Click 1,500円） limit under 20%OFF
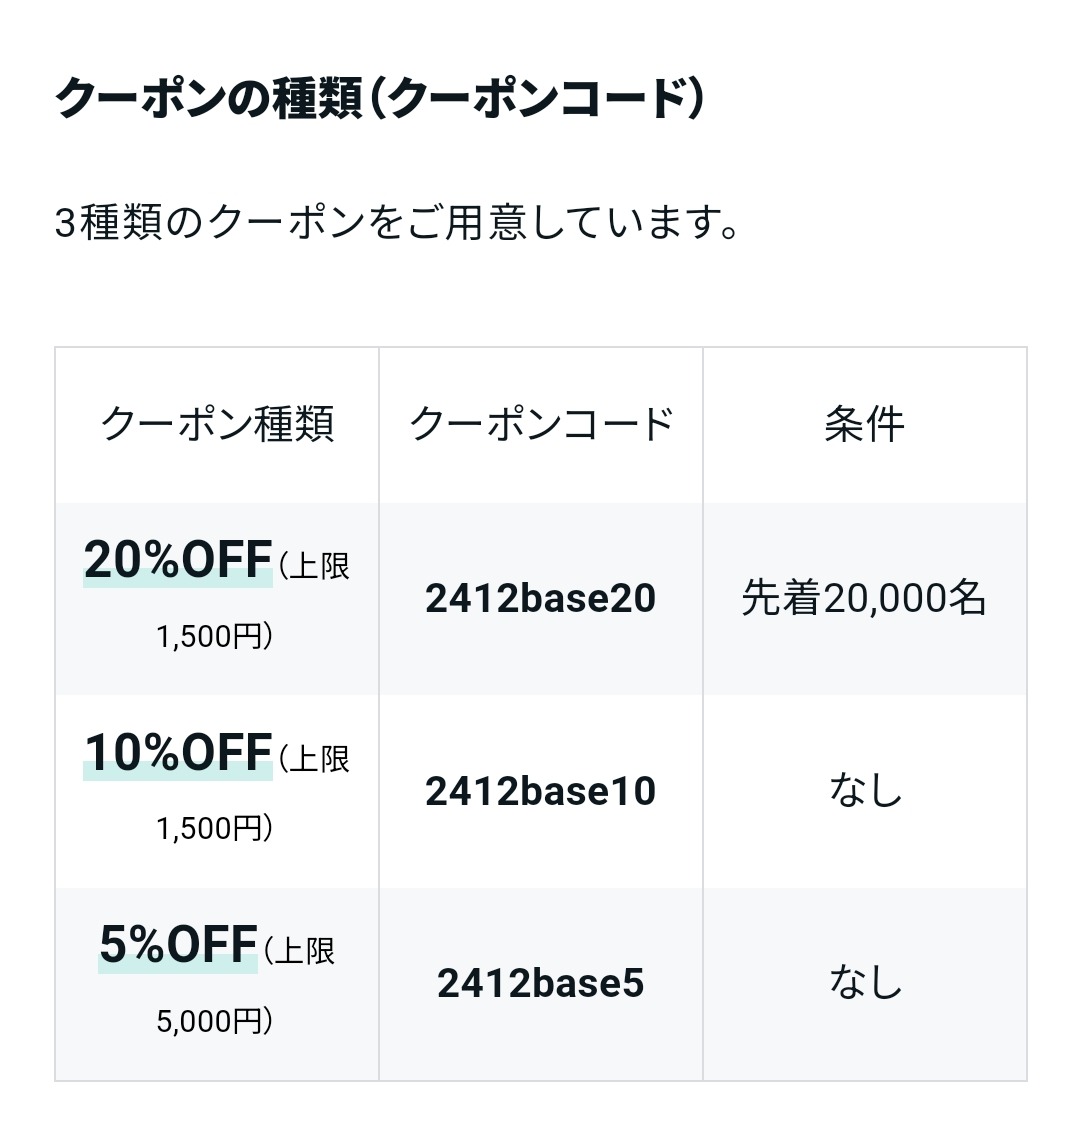Screen dimensions: 1080x1143 point(215,636)
